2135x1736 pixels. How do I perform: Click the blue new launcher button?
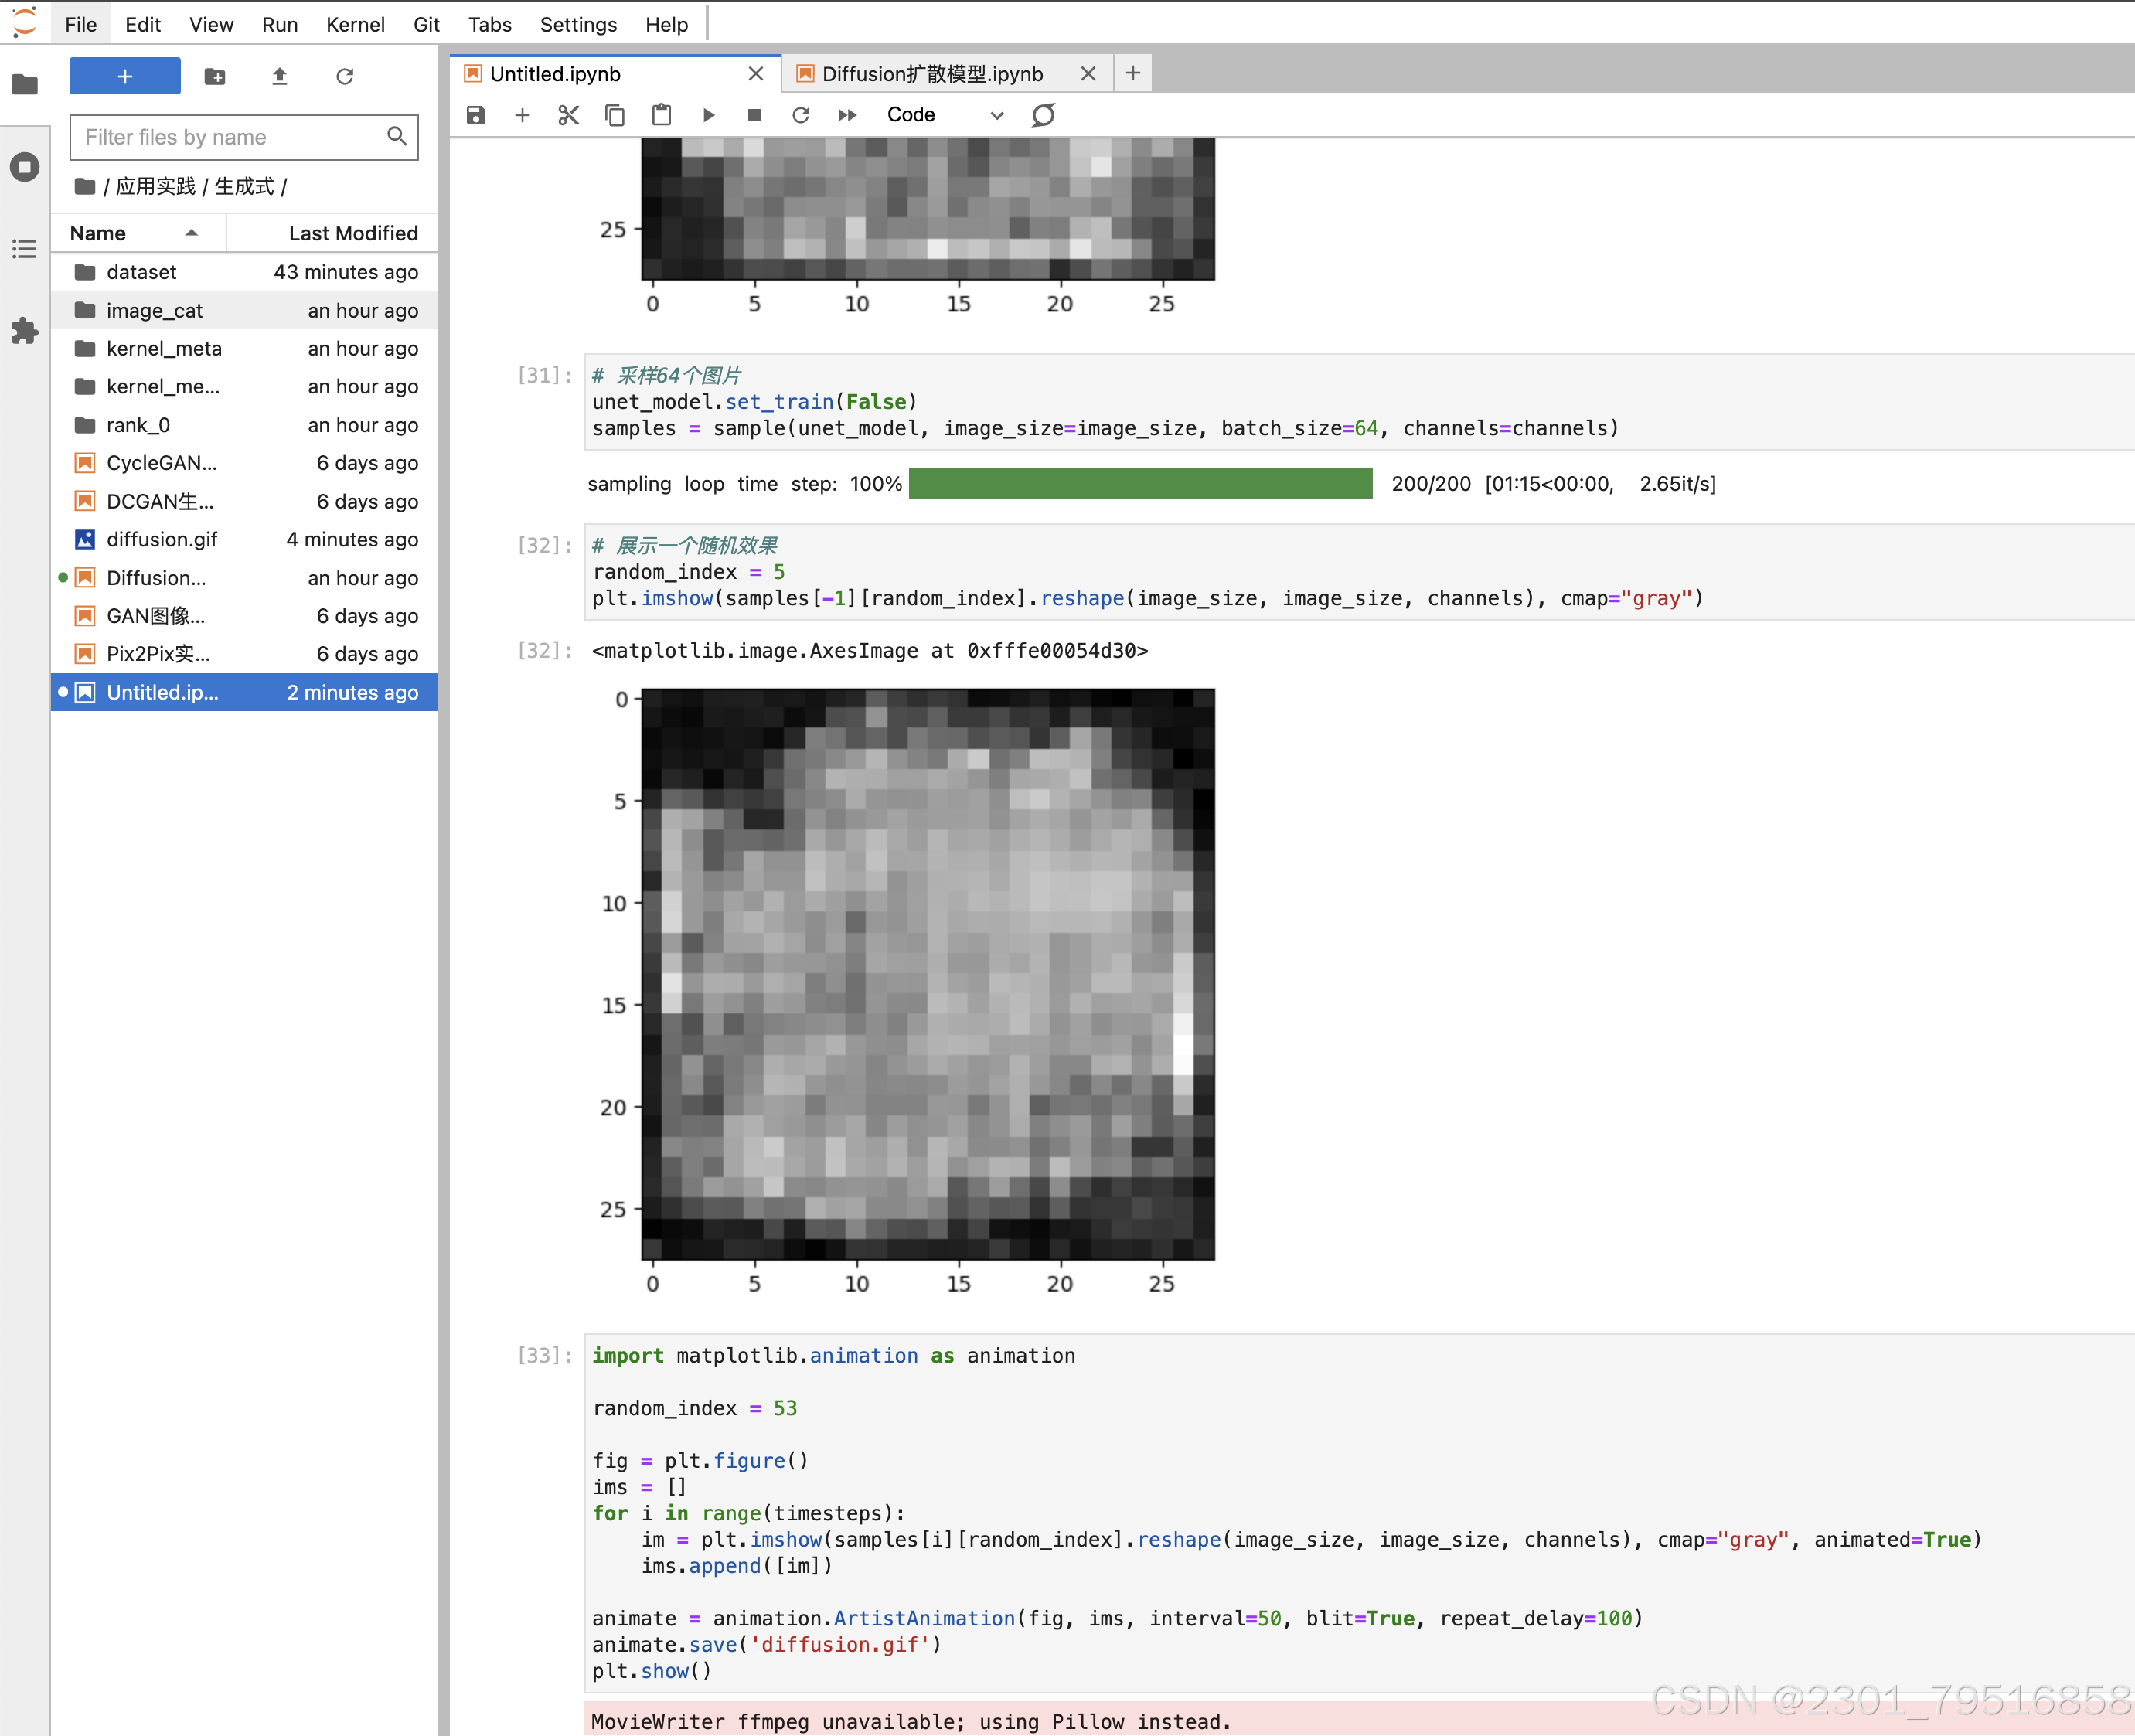click(x=125, y=76)
